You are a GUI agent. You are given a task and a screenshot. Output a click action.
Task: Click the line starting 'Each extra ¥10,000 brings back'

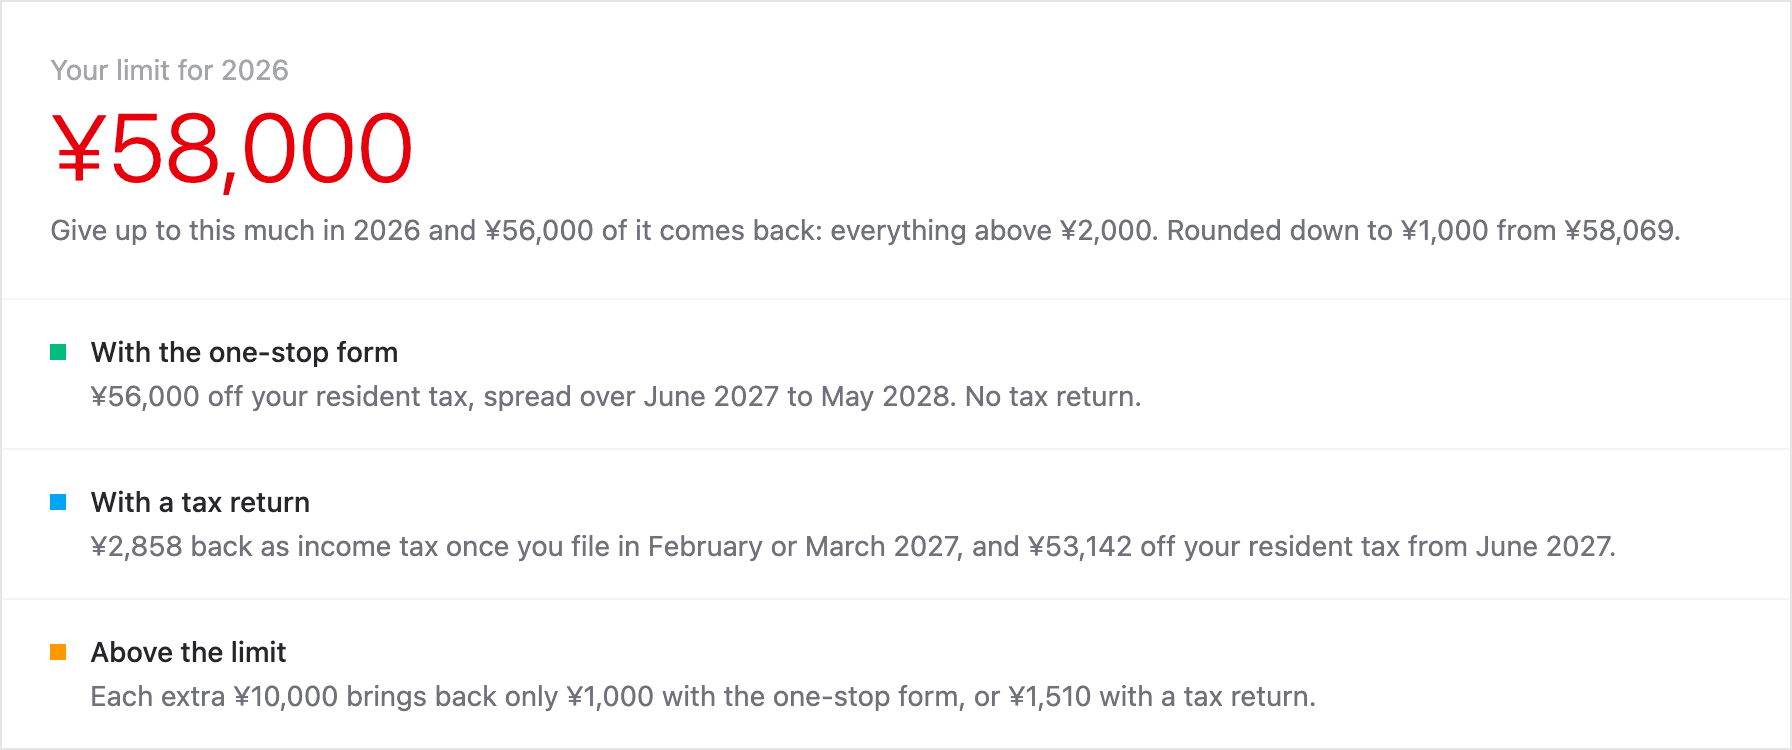click(703, 697)
